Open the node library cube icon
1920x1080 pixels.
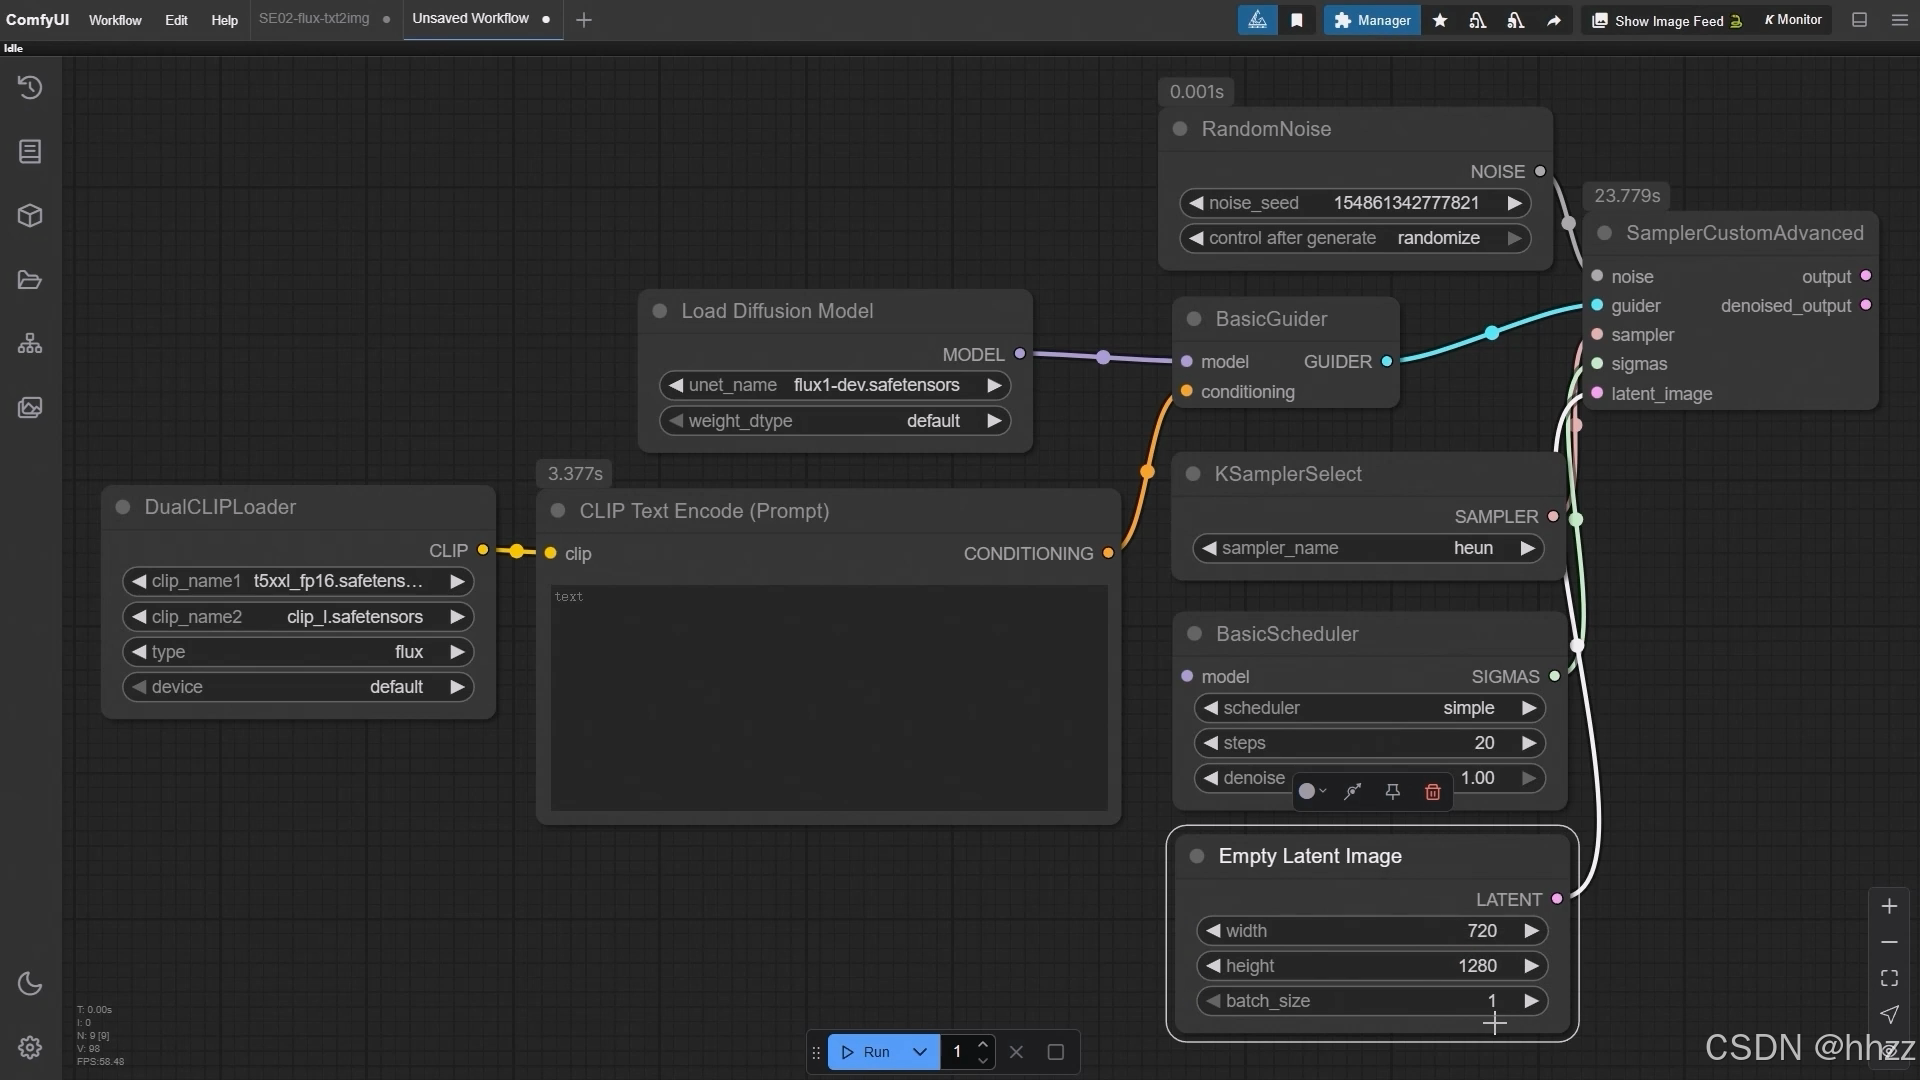coord(30,216)
